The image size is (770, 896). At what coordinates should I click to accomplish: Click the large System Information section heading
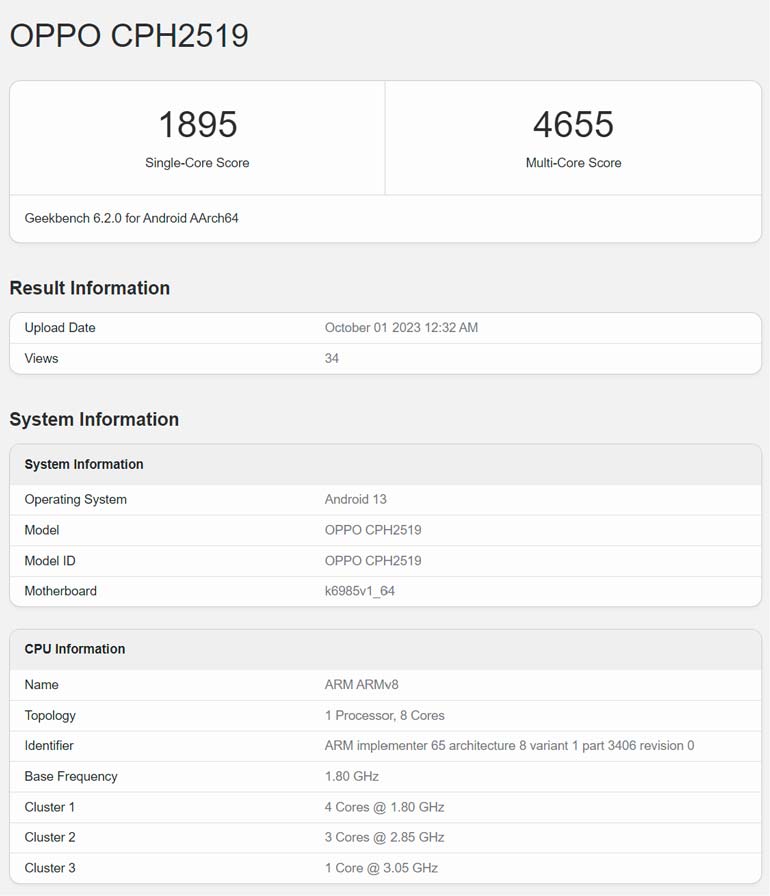click(94, 419)
